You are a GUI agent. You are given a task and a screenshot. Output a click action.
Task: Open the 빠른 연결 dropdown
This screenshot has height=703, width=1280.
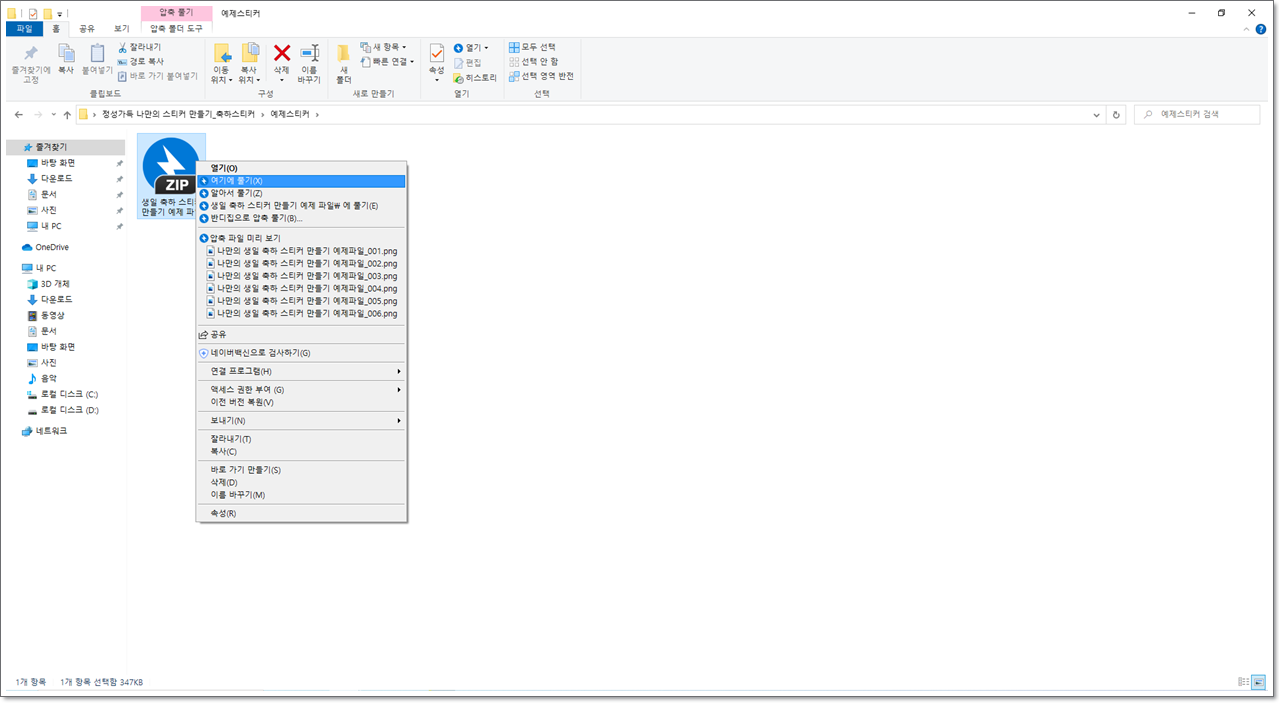[388, 61]
